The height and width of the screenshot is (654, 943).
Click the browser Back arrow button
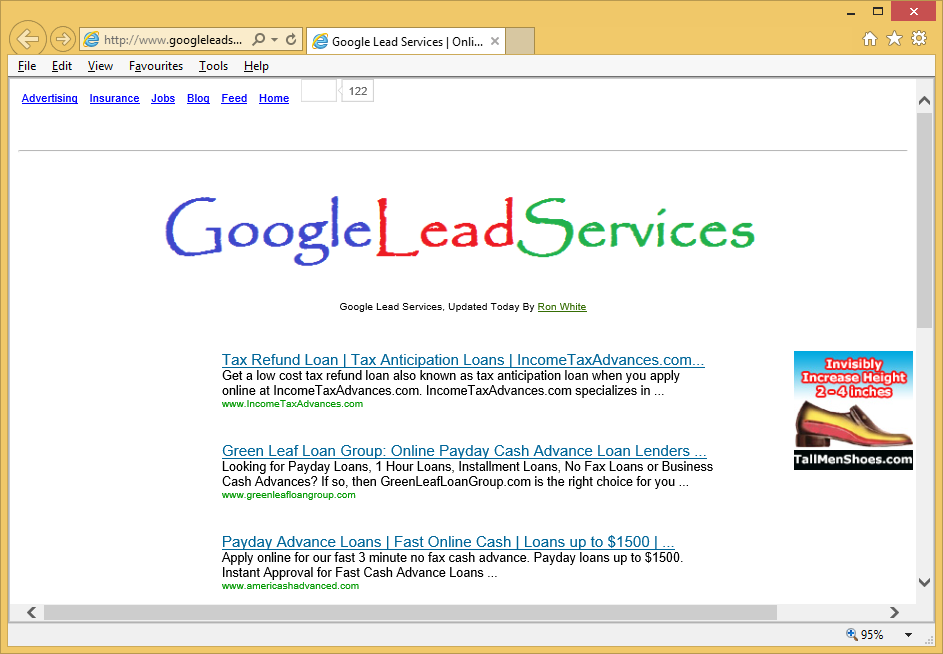[x=28, y=39]
